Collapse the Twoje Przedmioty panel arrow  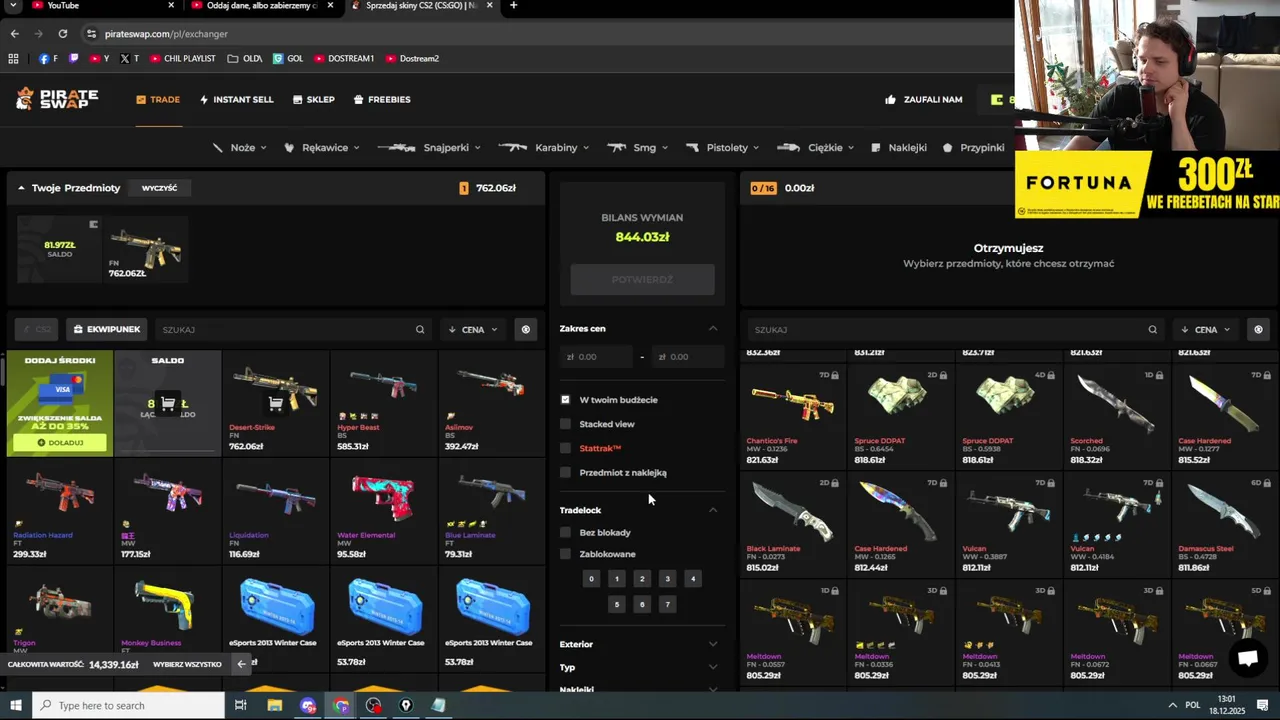click(x=21, y=188)
